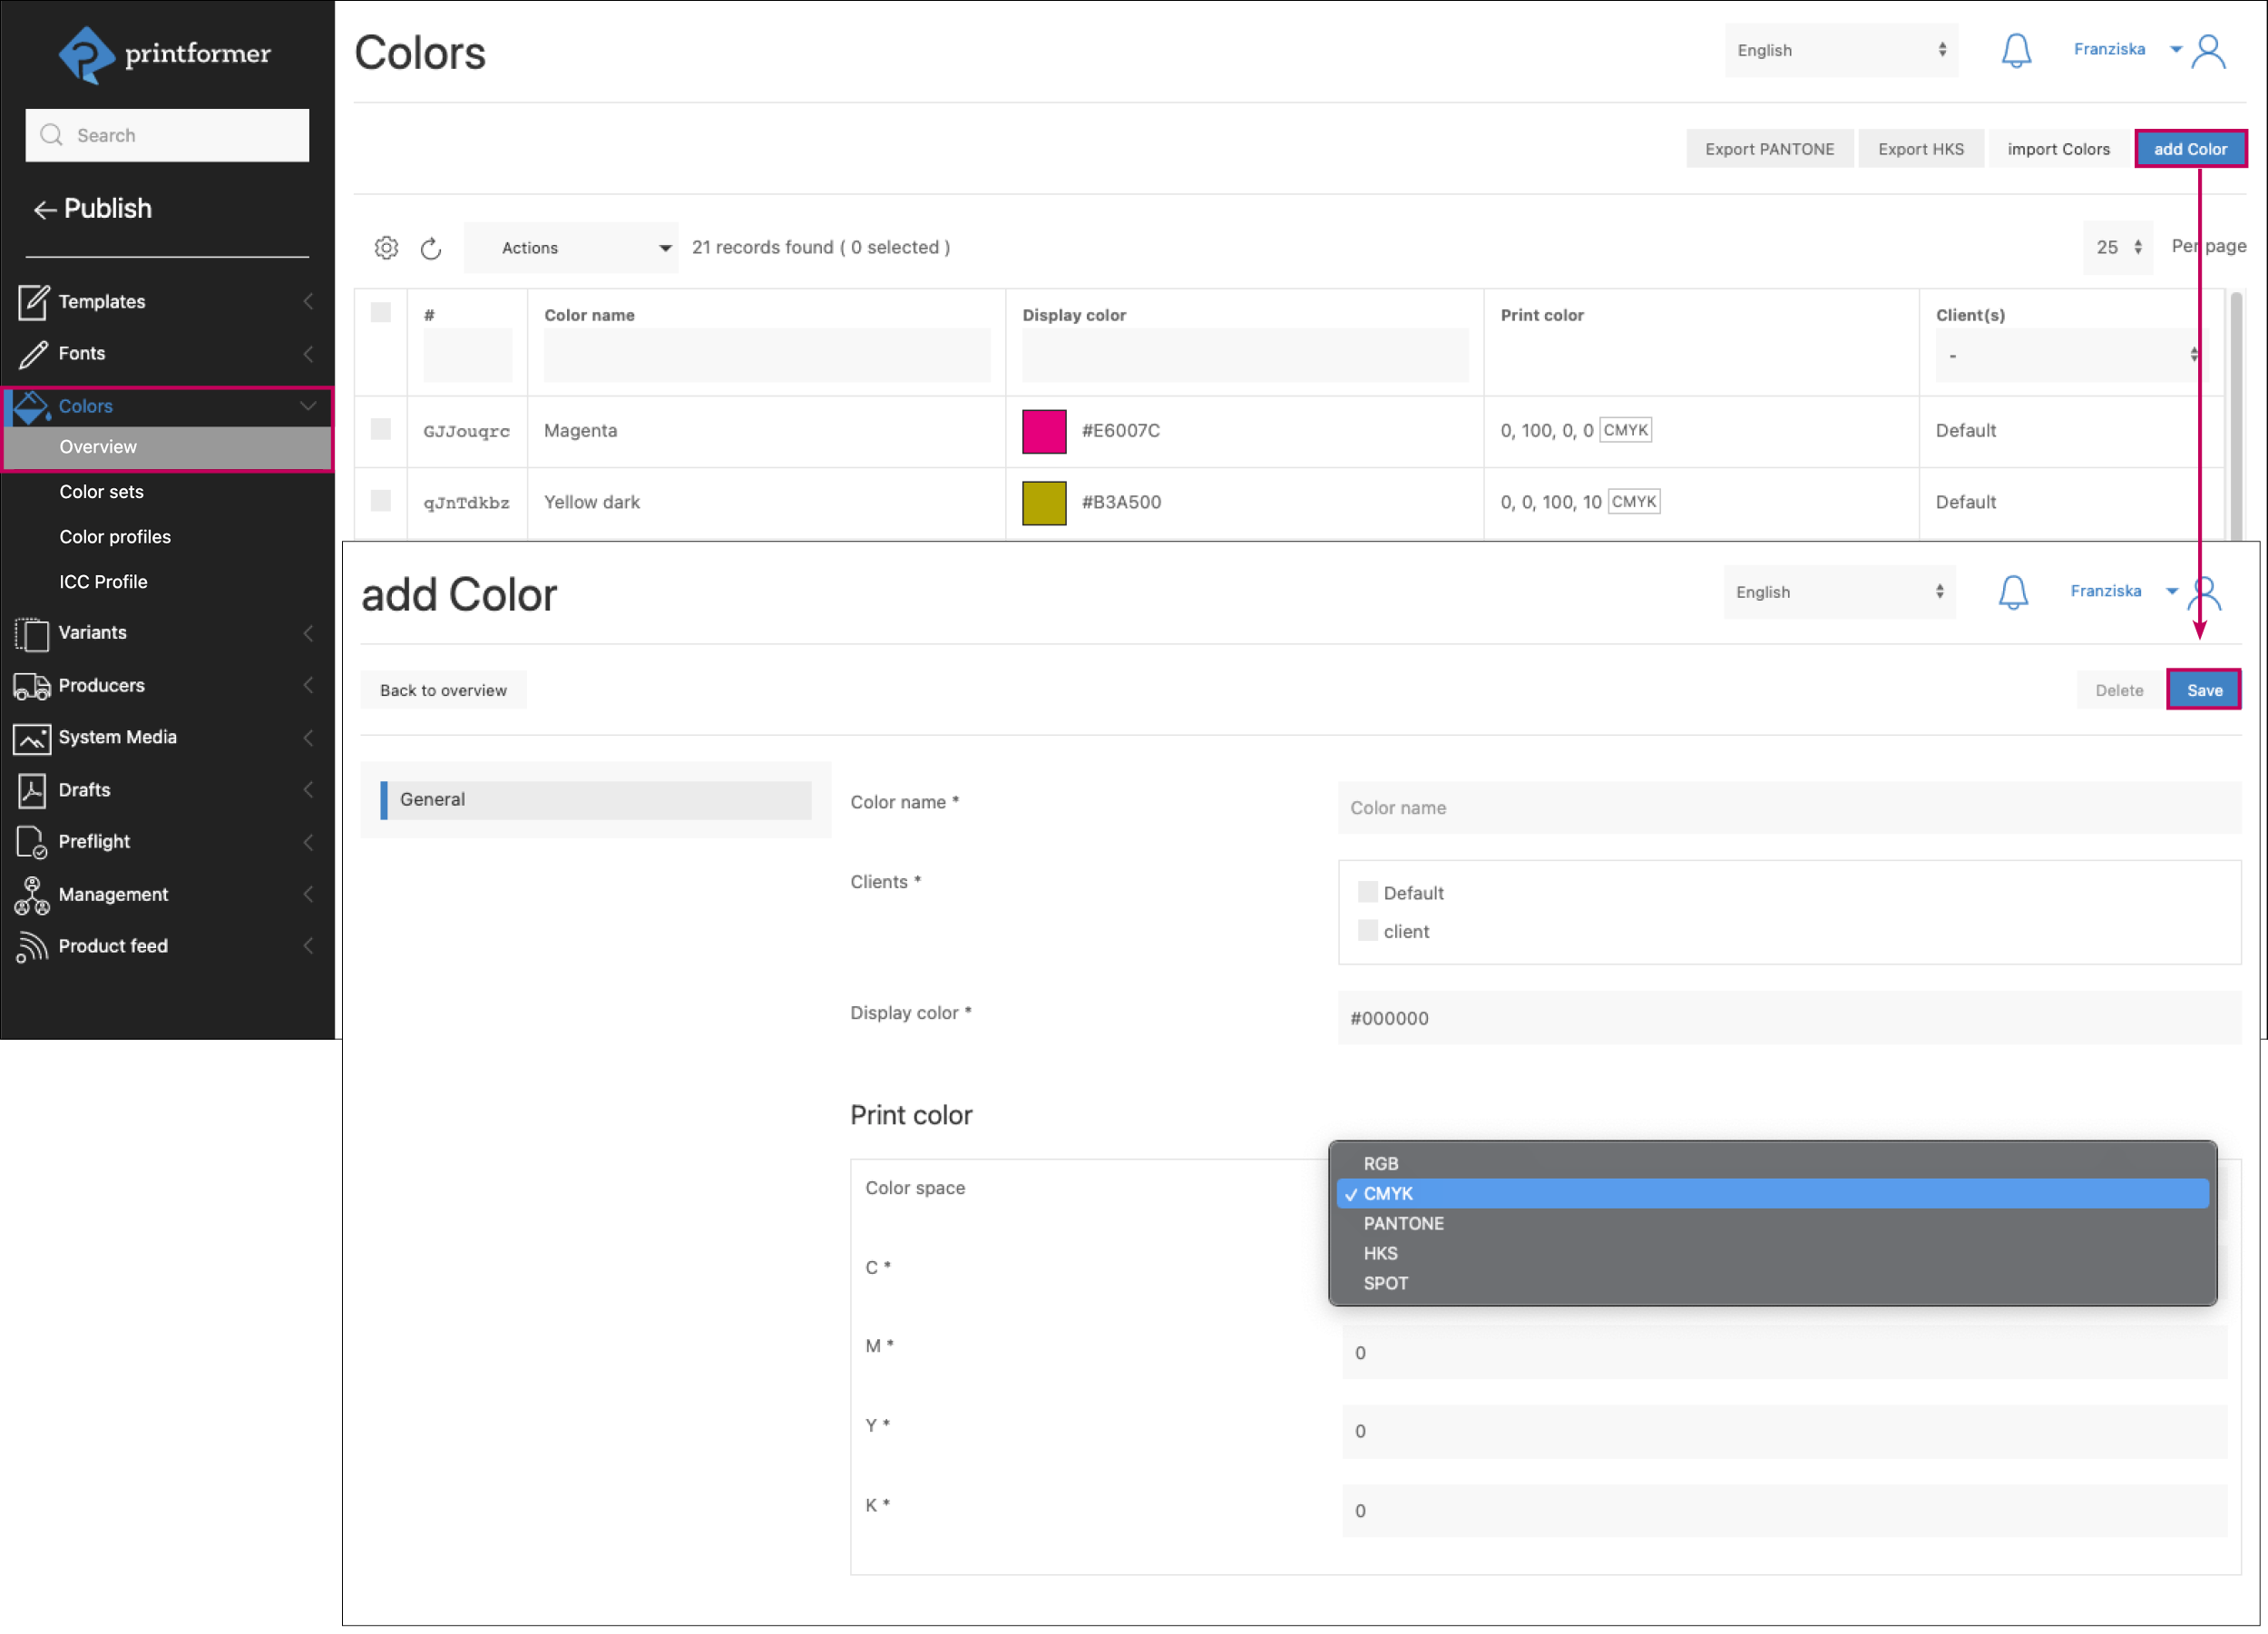Tick the Magenta row checkbox
Screen dimensions: 2268x1634
381,430
